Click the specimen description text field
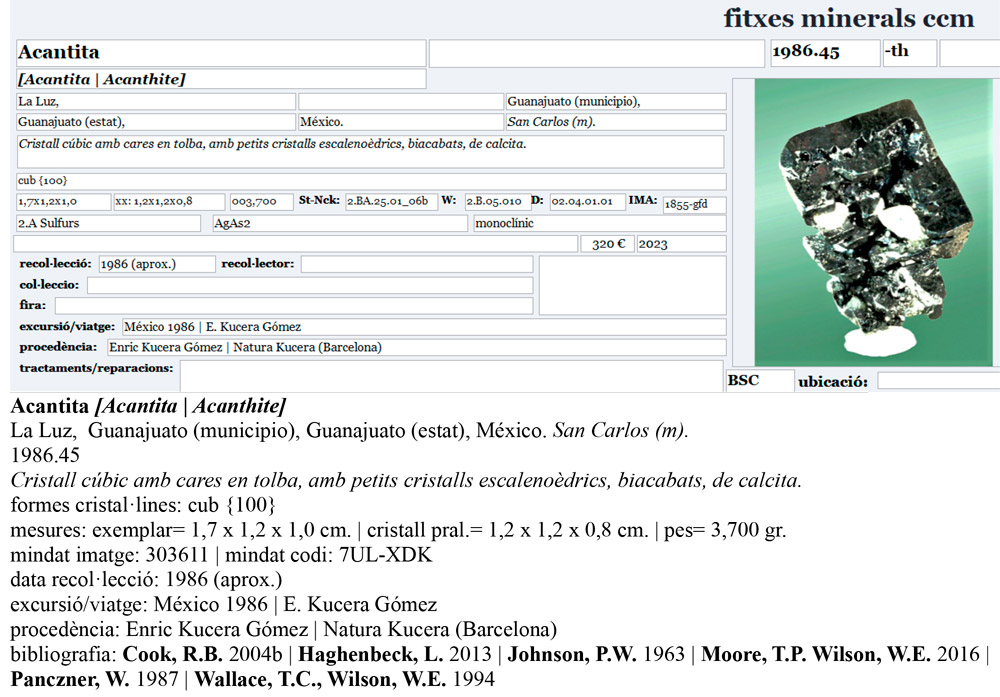Viewport: 1000px width, 697px height. pos(370,151)
